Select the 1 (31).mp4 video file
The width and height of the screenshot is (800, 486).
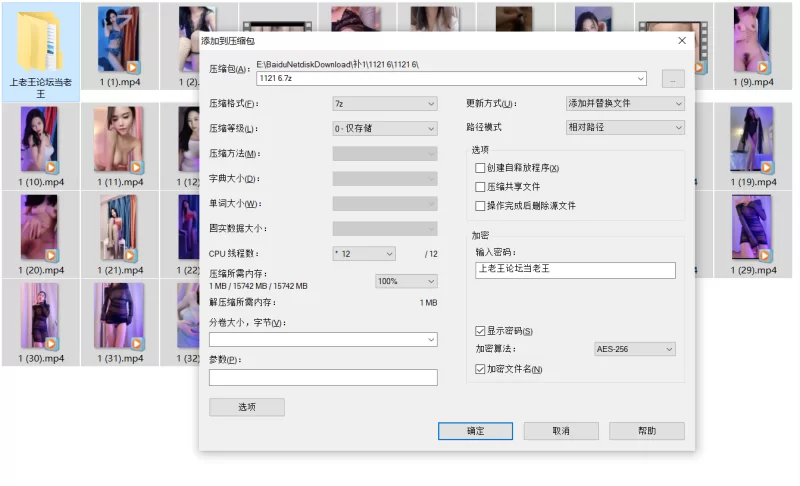[120, 323]
